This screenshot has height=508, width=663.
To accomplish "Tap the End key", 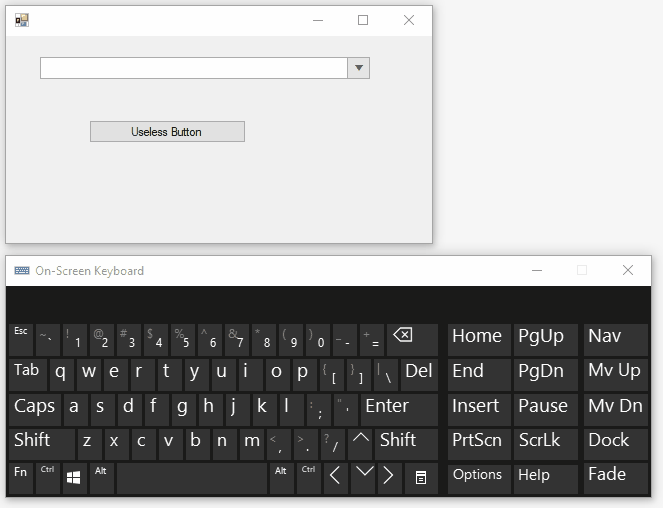I will (x=479, y=375).
